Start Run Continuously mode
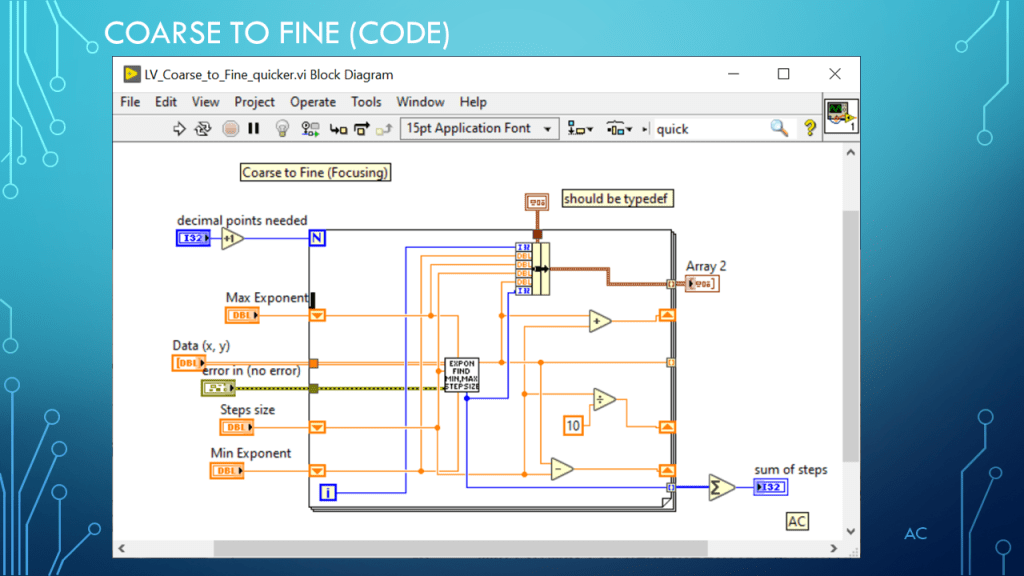Image resolution: width=1024 pixels, height=576 pixels. [203, 129]
